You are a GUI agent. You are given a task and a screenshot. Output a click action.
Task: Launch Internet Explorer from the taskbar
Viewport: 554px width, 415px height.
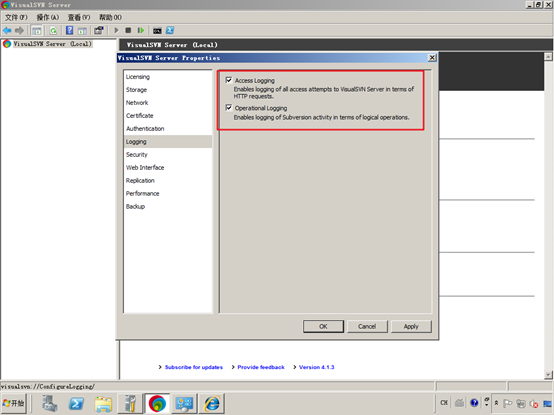point(212,403)
